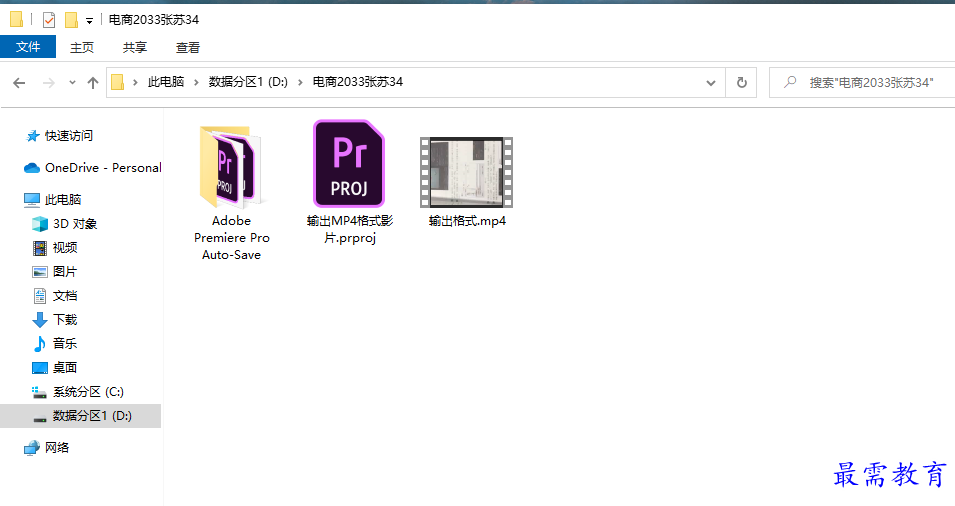Click the folder name Adobe Premiere Pro Auto-Save
955x506 pixels.
[x=231, y=237]
